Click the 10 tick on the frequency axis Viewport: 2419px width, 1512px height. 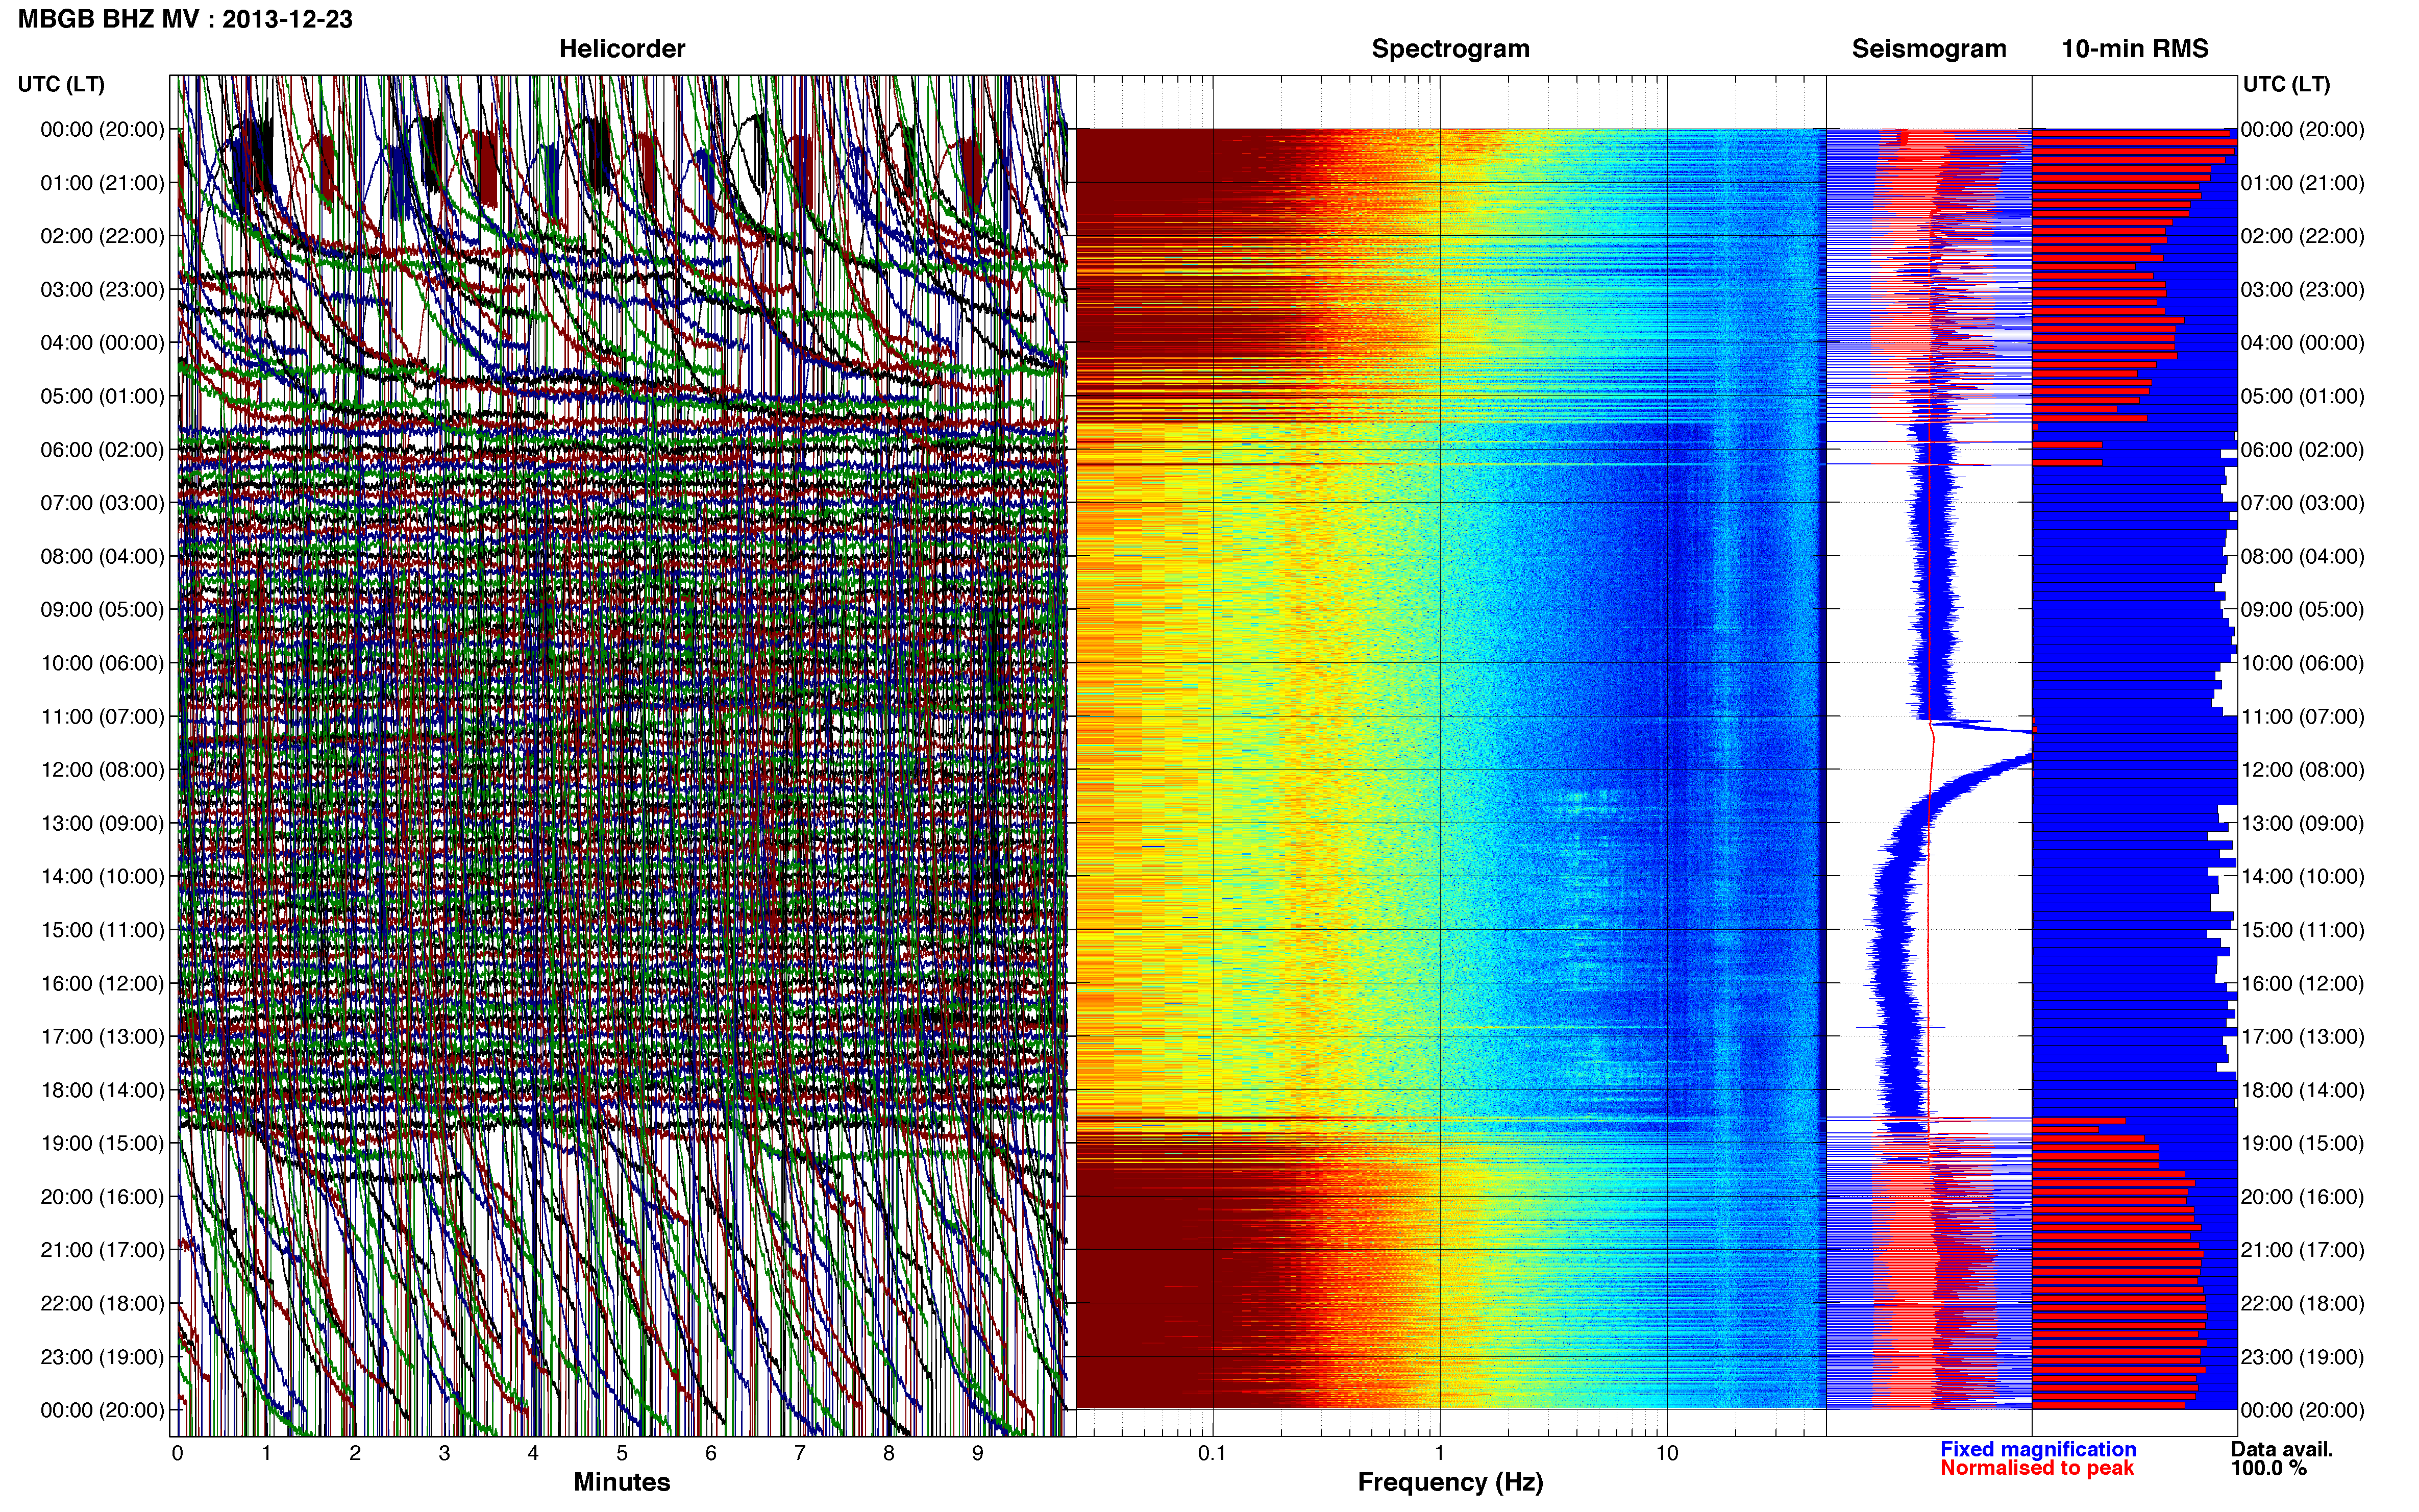pos(1667,1453)
